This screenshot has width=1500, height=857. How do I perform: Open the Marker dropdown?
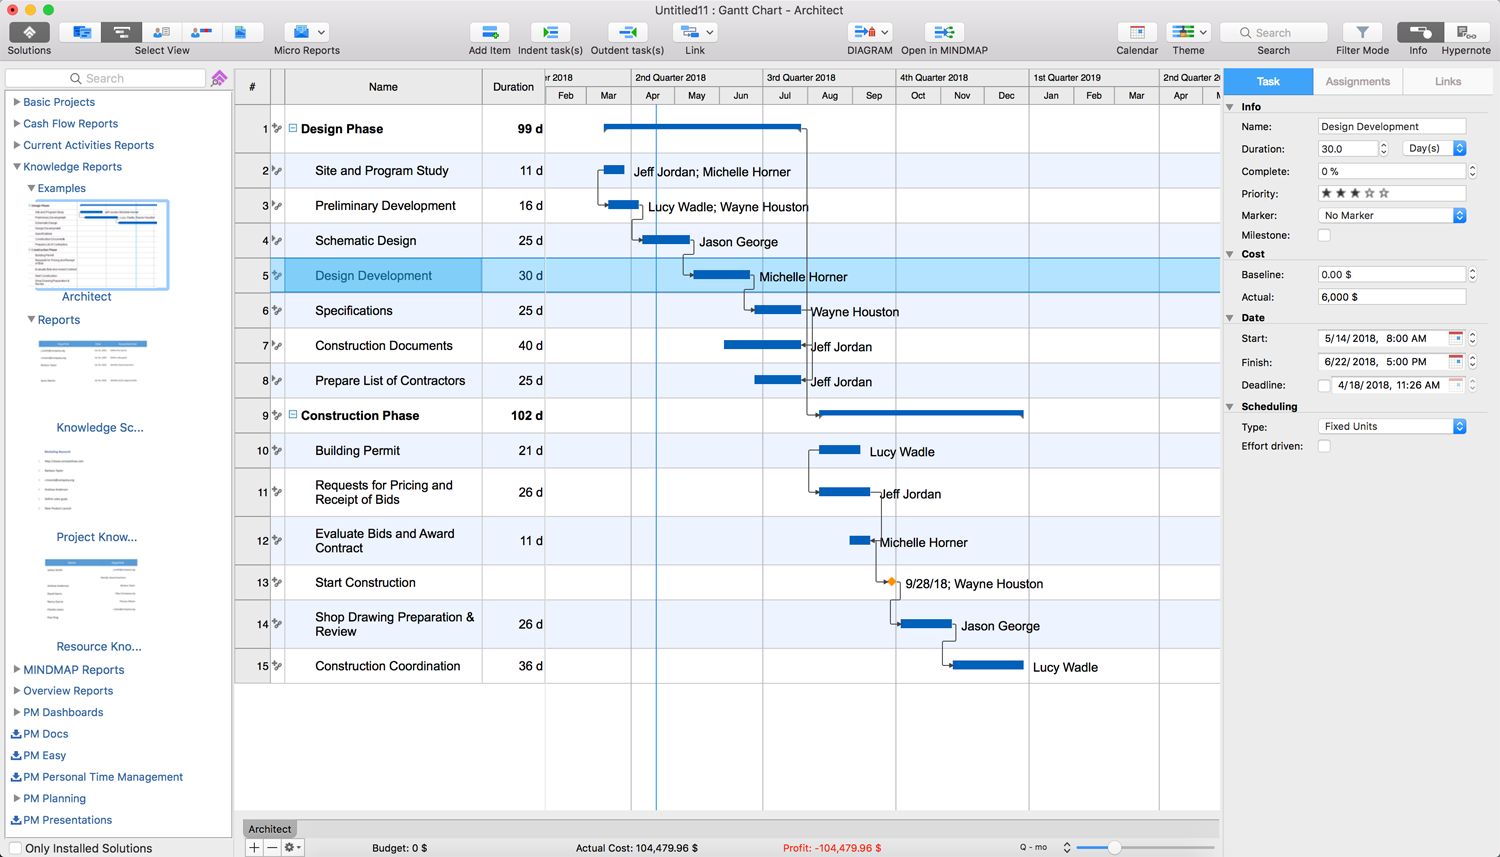pos(1392,216)
